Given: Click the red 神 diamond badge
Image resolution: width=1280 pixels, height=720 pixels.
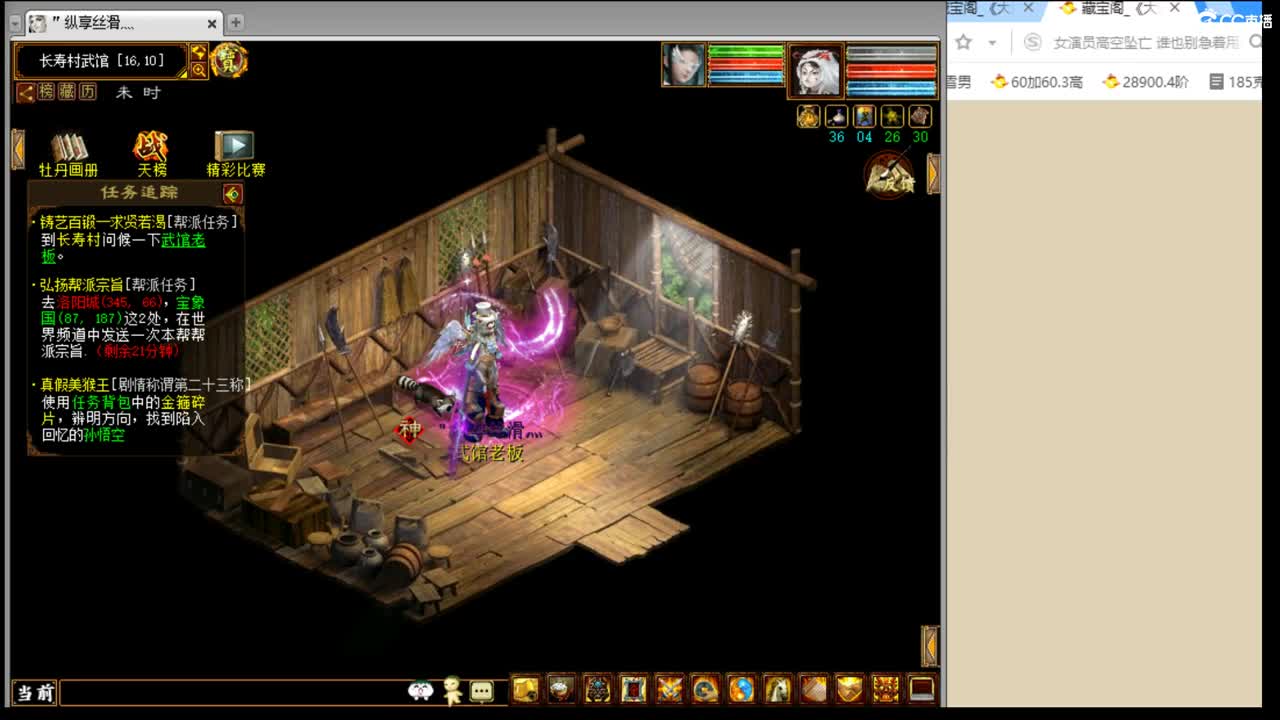Looking at the screenshot, I should pos(410,430).
